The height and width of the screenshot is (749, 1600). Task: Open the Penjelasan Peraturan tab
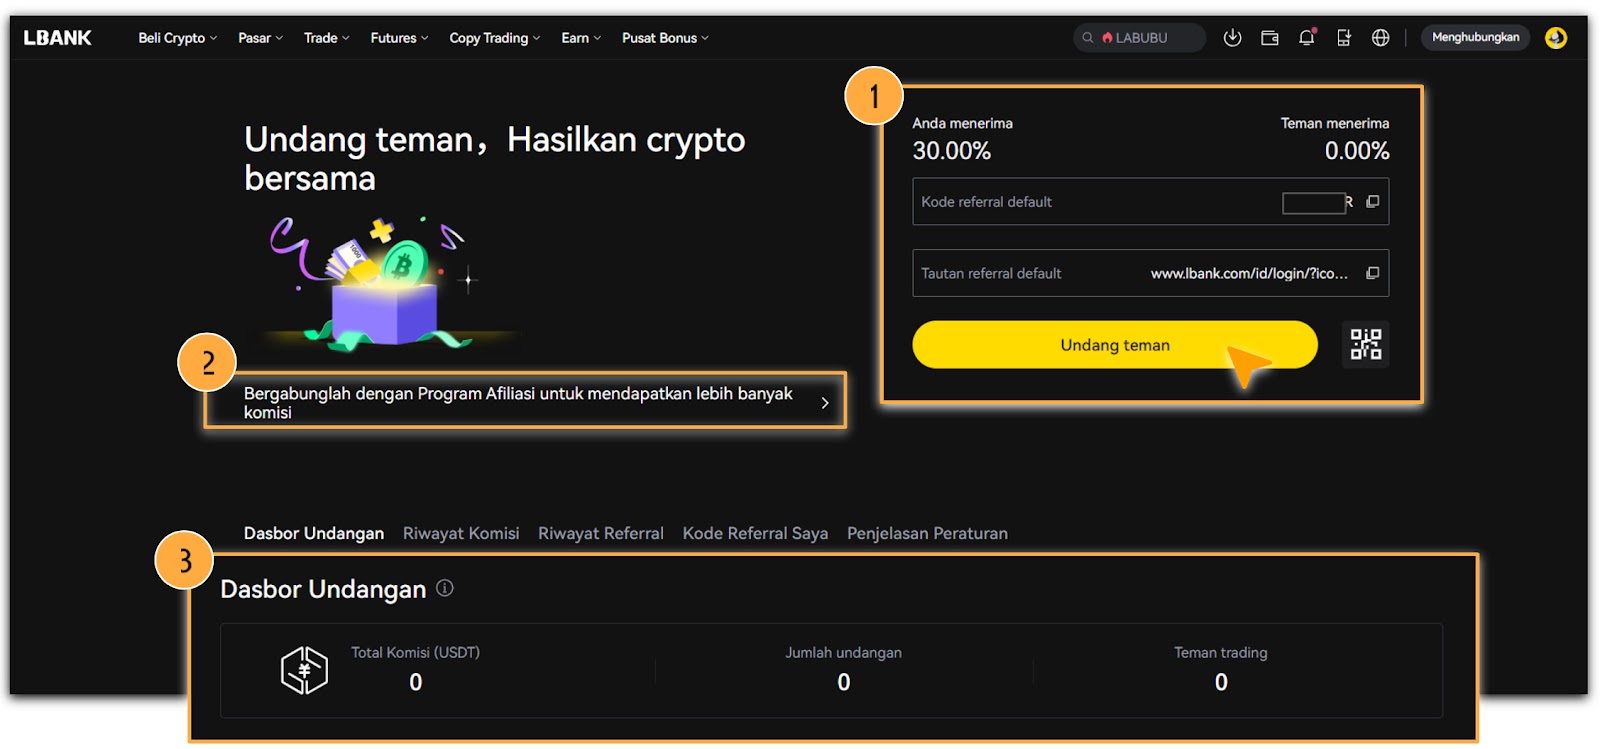[927, 533]
